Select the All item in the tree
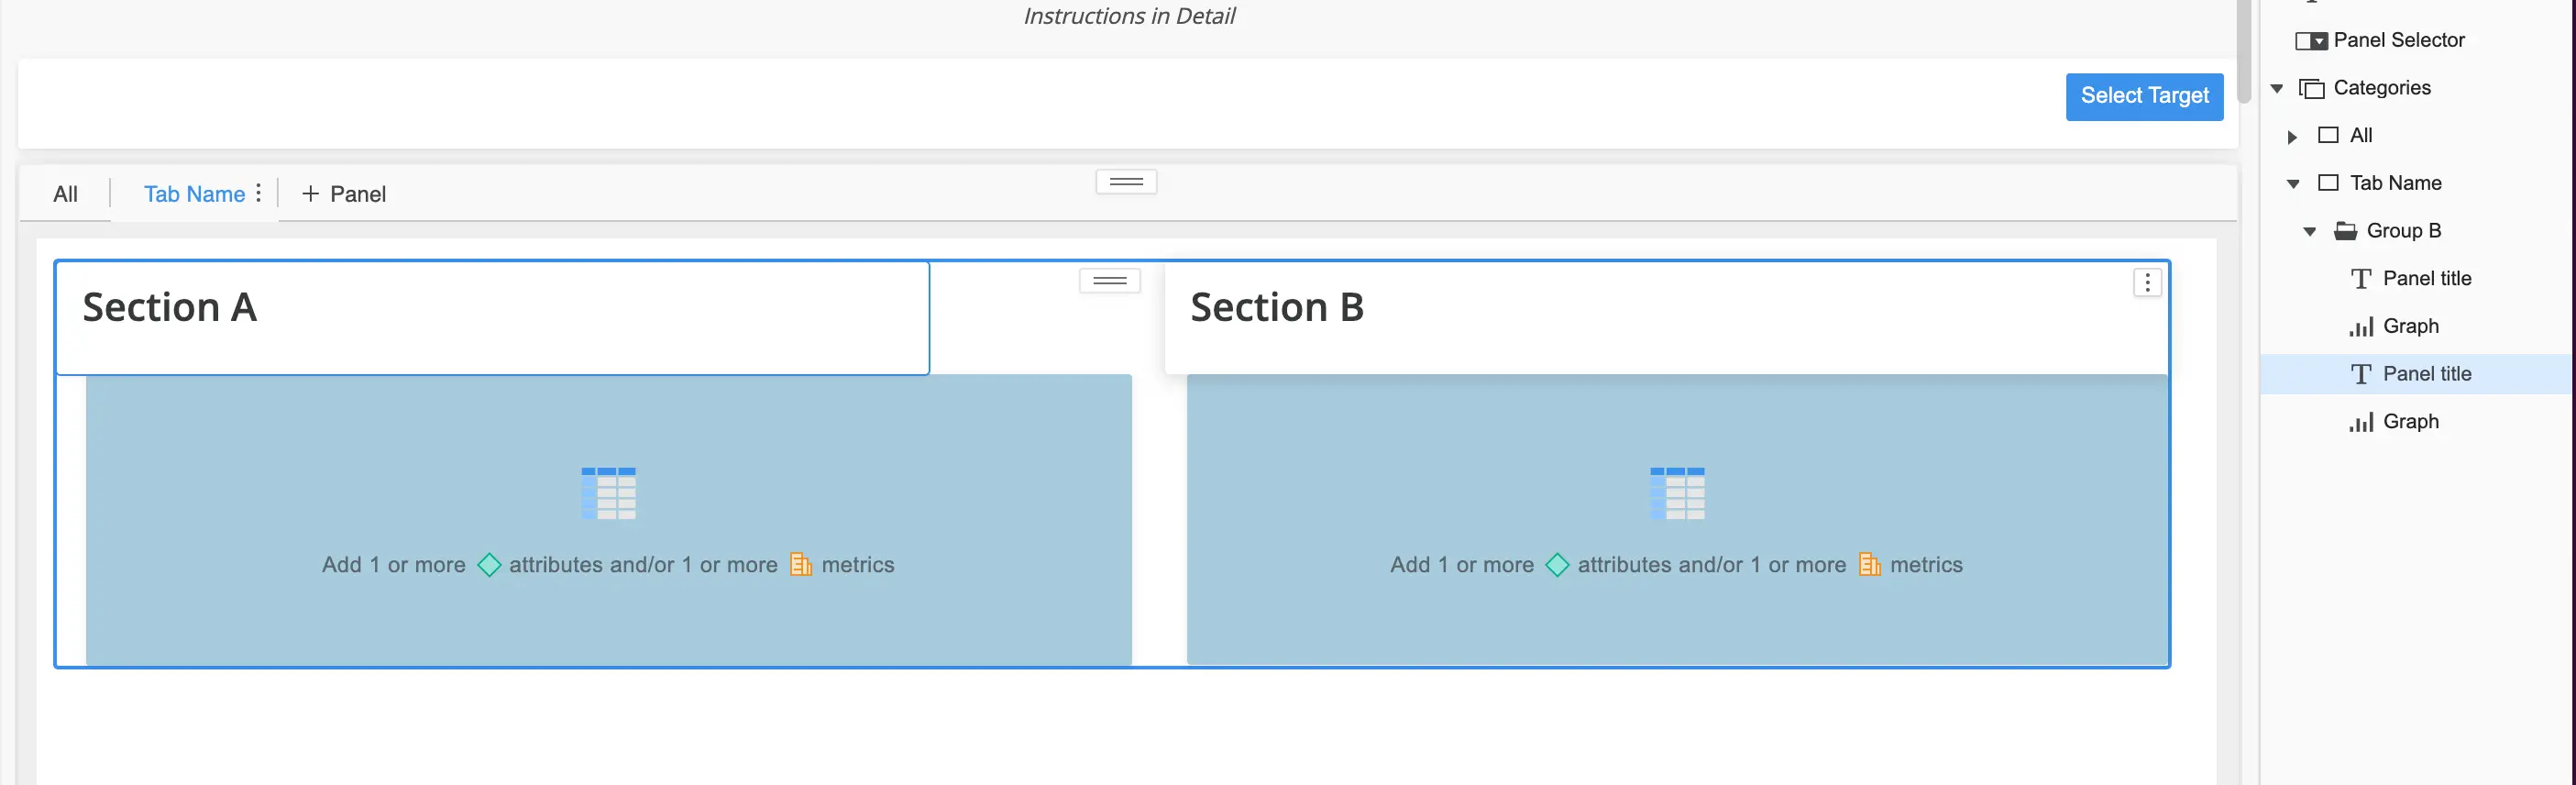2576x785 pixels. click(x=2360, y=135)
